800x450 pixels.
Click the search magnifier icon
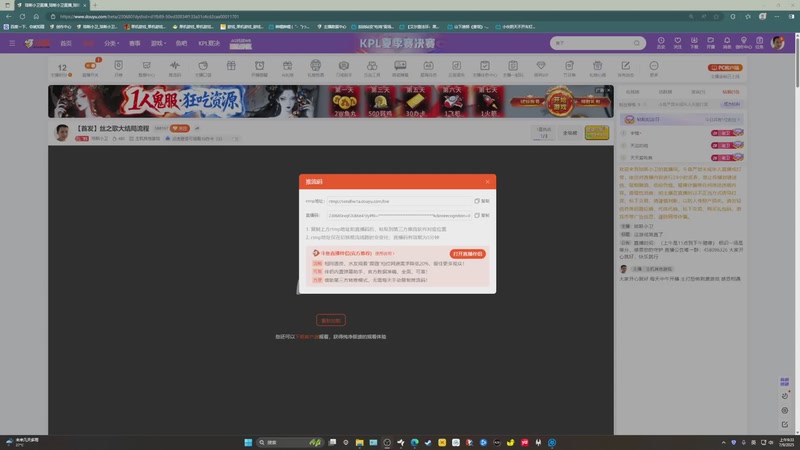(637, 43)
